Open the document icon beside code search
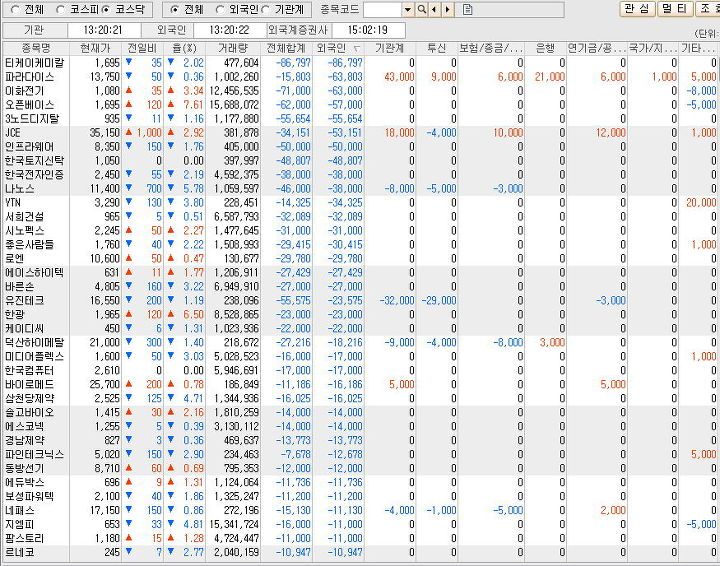The width and height of the screenshot is (720, 566). point(467,9)
